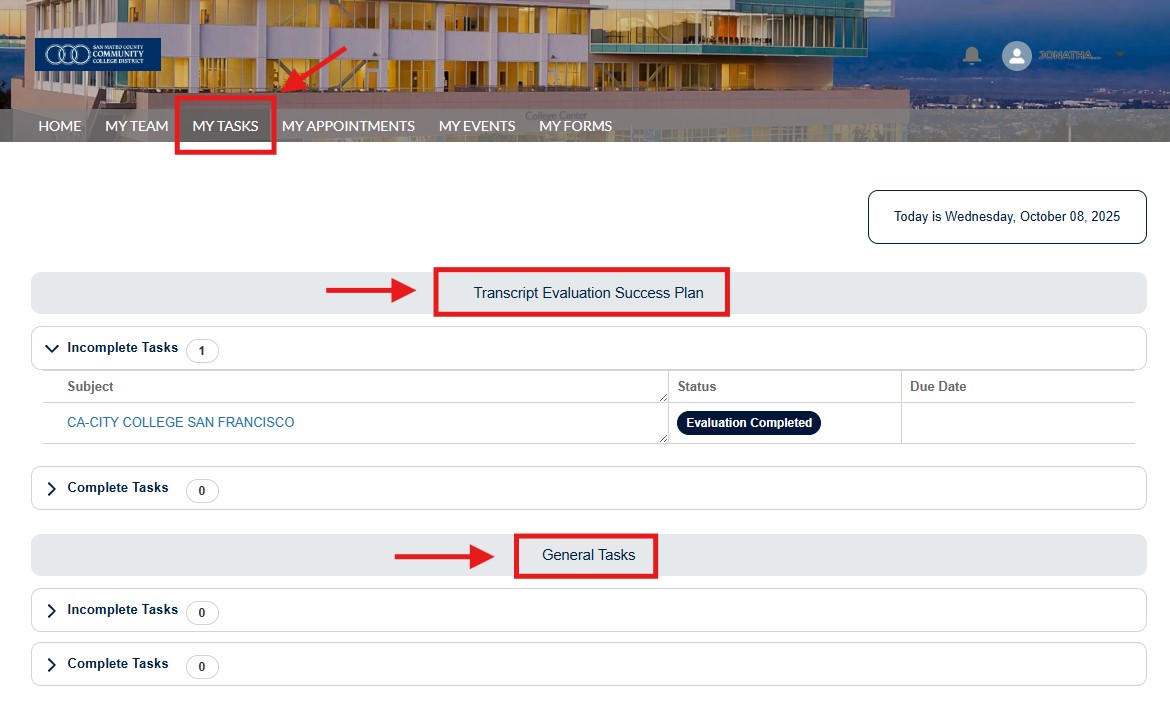Open the MY EVENTS tab
This screenshot has width=1170, height=722.
477,126
